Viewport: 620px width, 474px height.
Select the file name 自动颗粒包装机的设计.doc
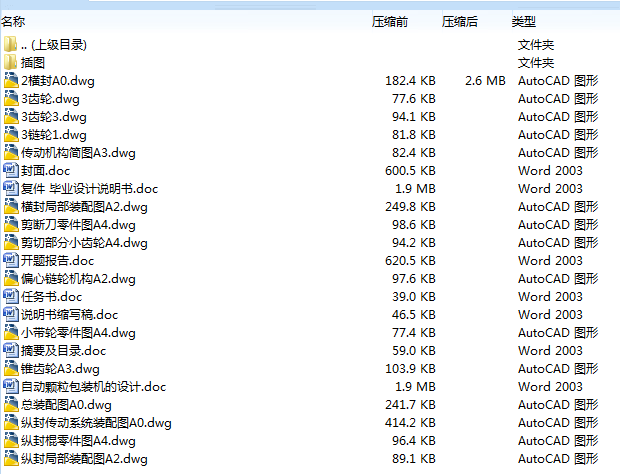point(93,387)
